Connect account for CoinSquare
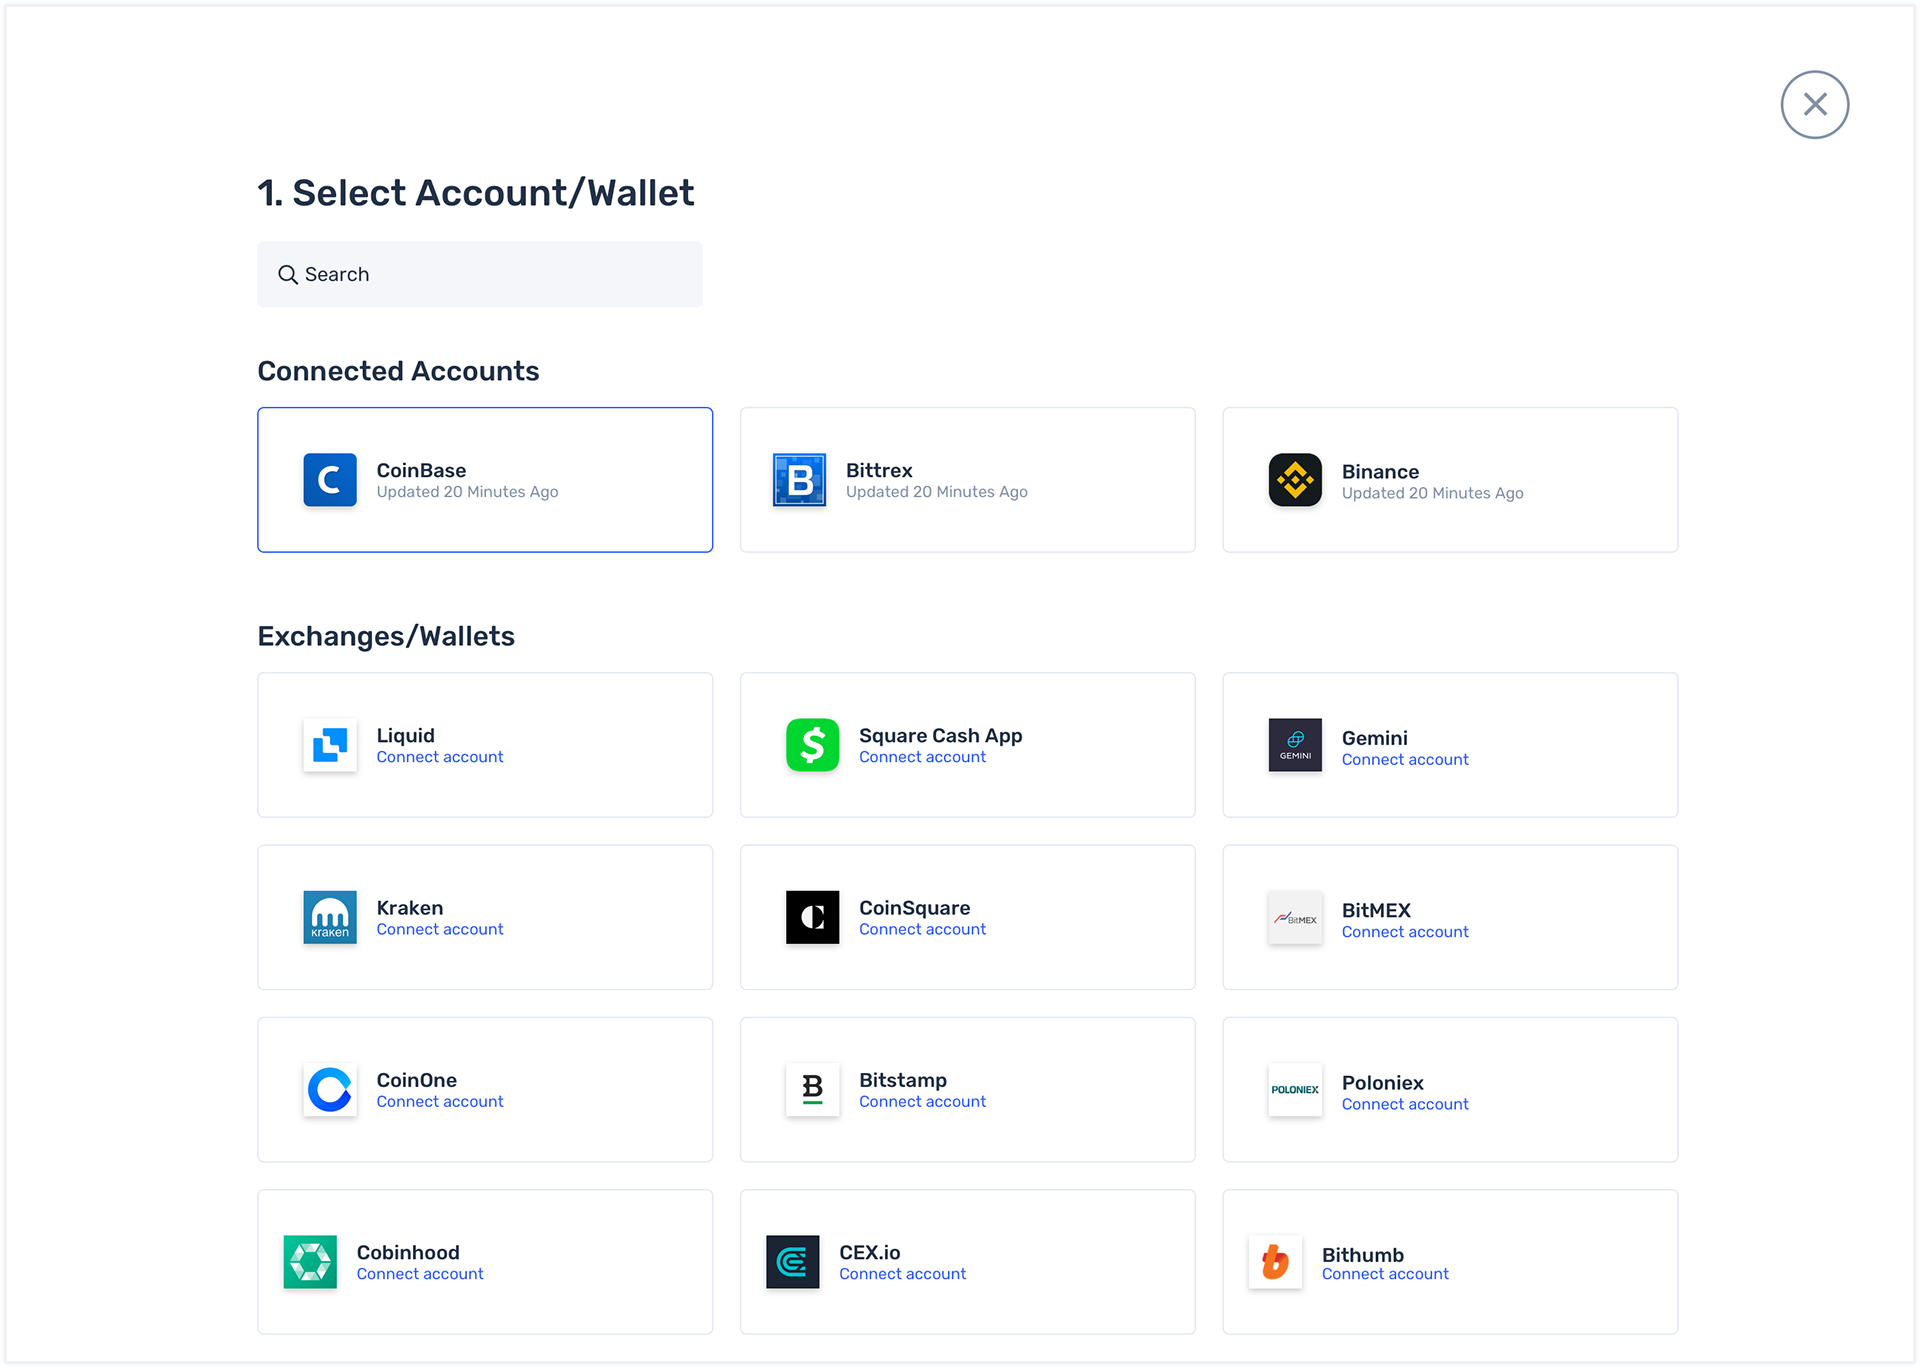The image size is (1920, 1368). click(x=922, y=930)
